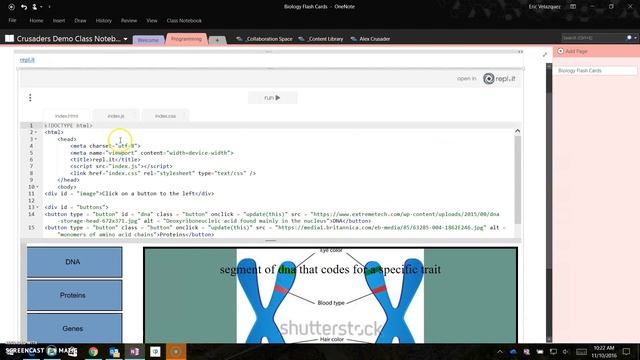Open the File menu

[12, 20]
